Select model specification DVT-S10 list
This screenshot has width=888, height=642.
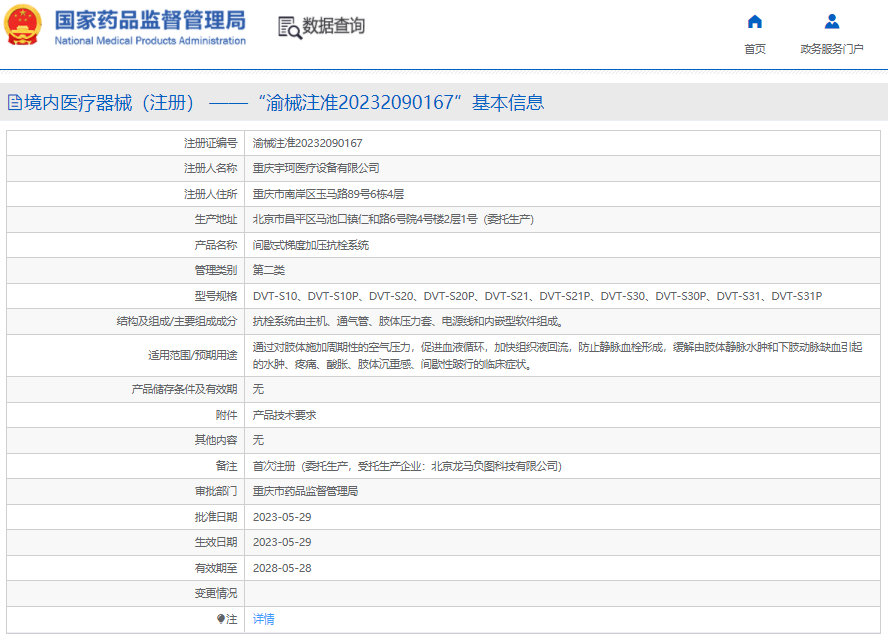pos(537,296)
